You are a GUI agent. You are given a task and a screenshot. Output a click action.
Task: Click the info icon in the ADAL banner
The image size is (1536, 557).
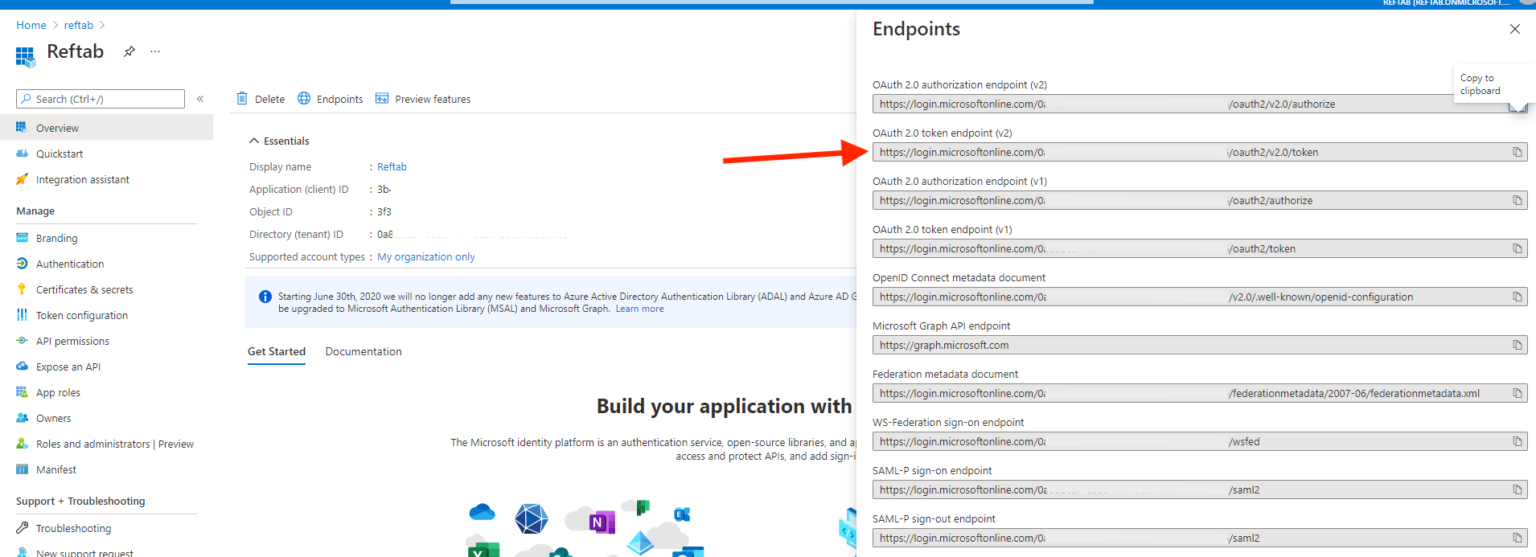point(265,297)
